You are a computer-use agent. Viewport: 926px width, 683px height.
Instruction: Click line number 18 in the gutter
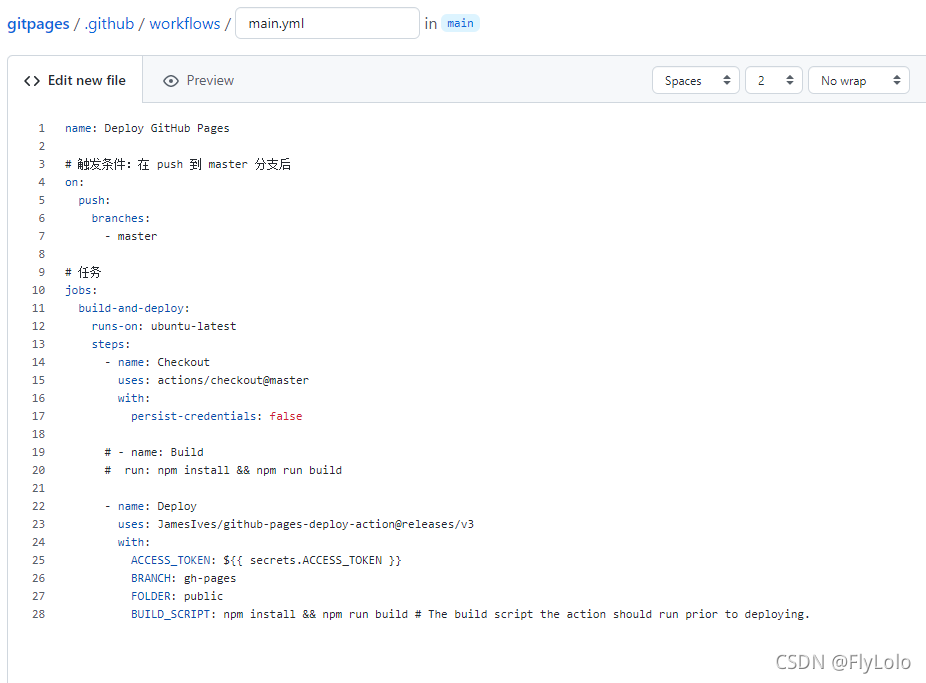point(38,434)
